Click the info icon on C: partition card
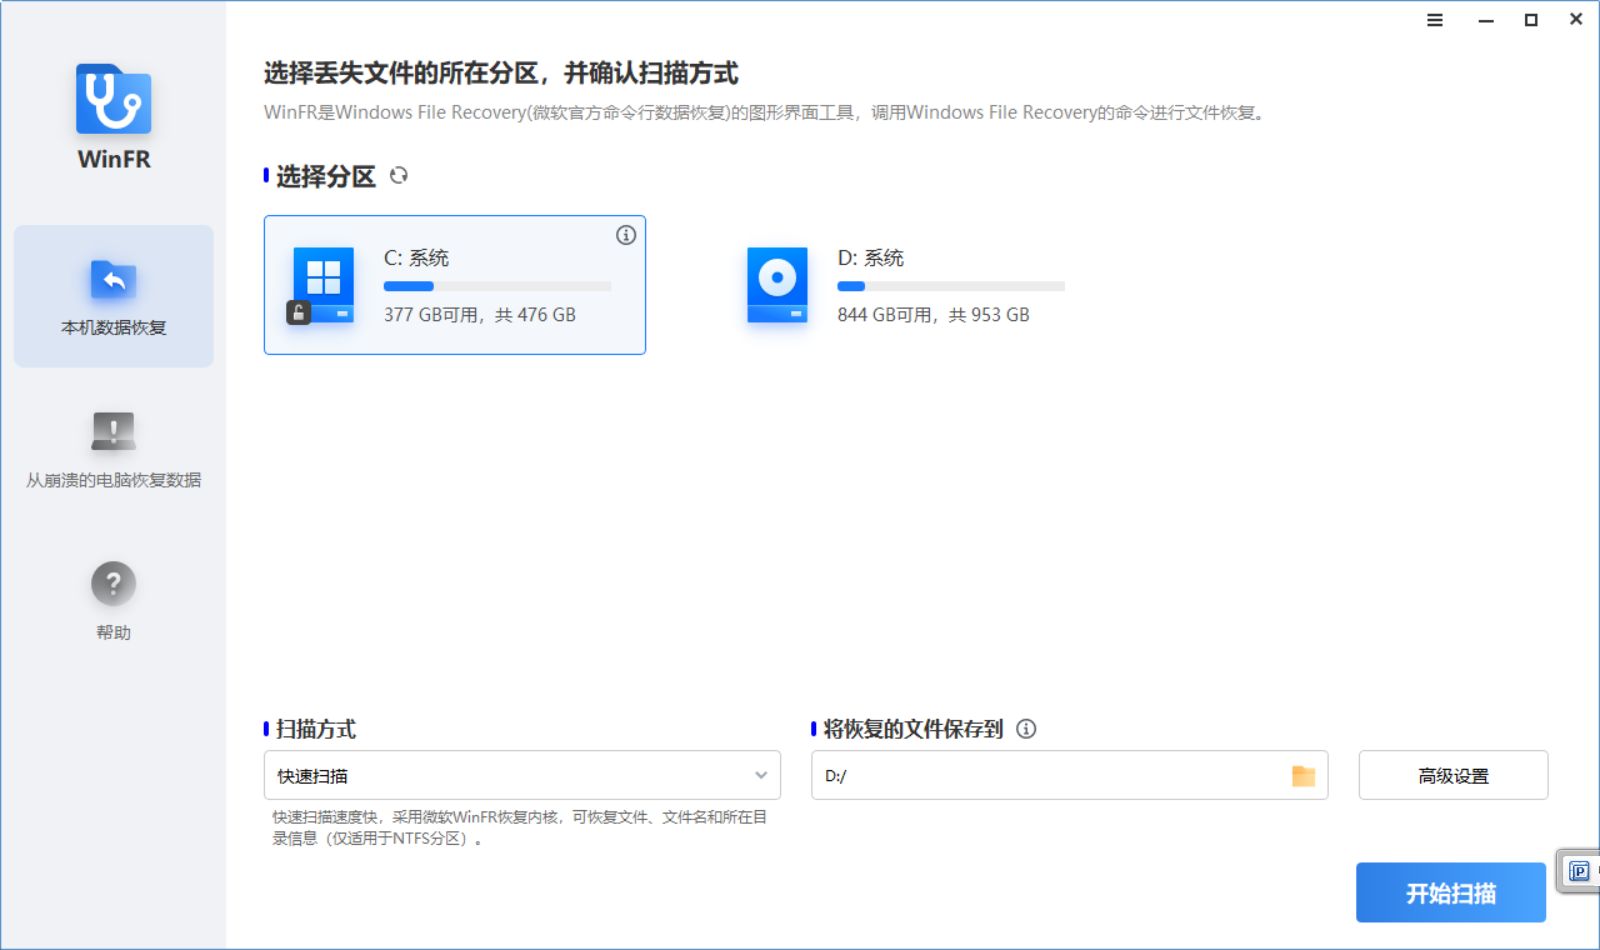Viewport: 1600px width, 950px height. pyautogui.click(x=626, y=235)
